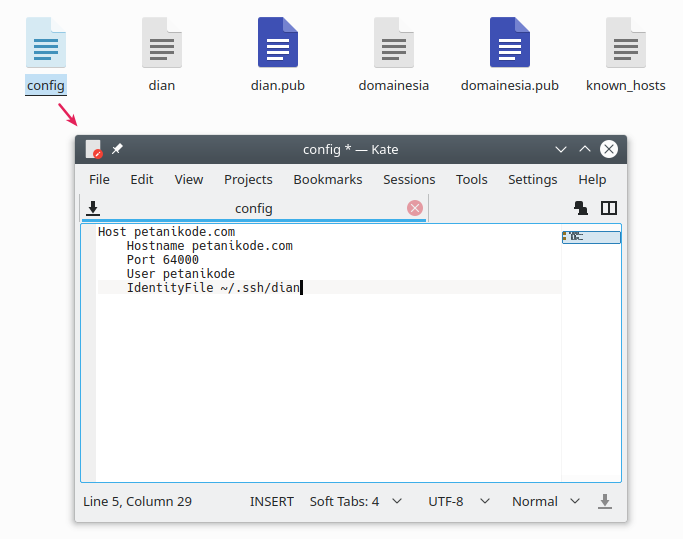
Task: Click the Port 64000 line in editor
Action: [x=162, y=259]
